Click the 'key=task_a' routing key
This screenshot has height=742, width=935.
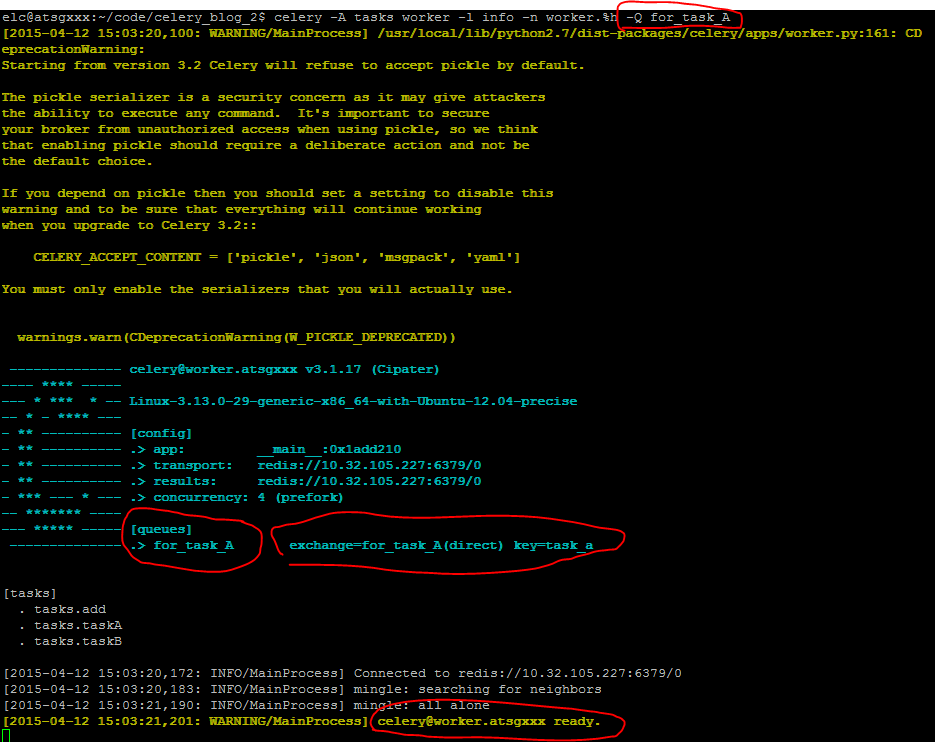(553, 545)
